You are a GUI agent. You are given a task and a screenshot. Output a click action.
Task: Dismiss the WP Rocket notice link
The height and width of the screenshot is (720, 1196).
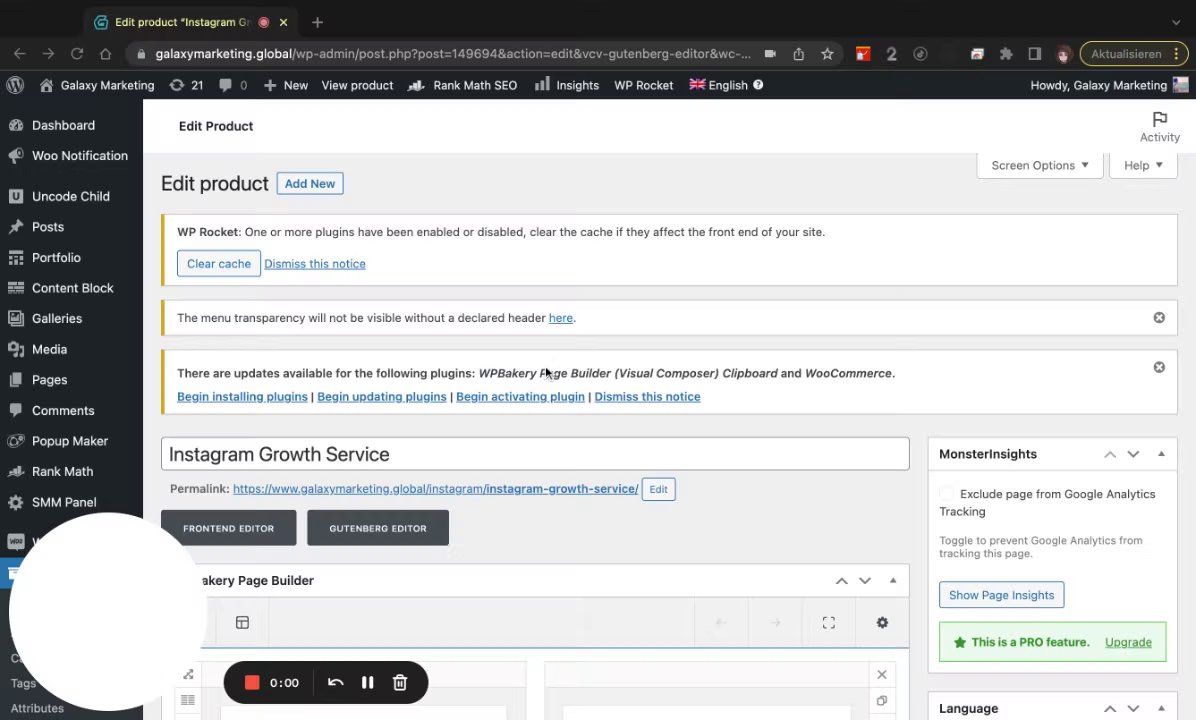(x=315, y=264)
